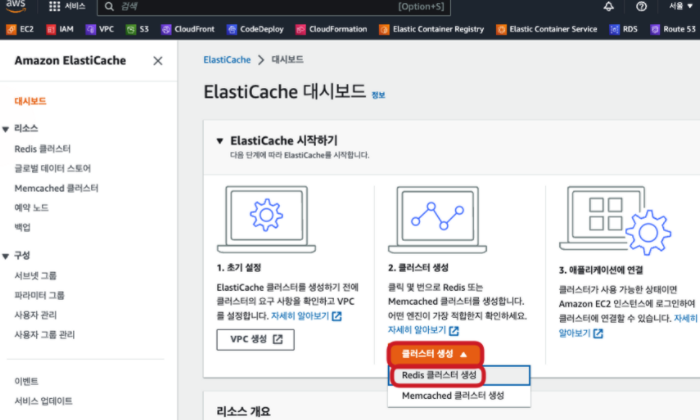Open the CloudFront shortcut
This screenshot has width=700, height=420.
tap(188, 29)
